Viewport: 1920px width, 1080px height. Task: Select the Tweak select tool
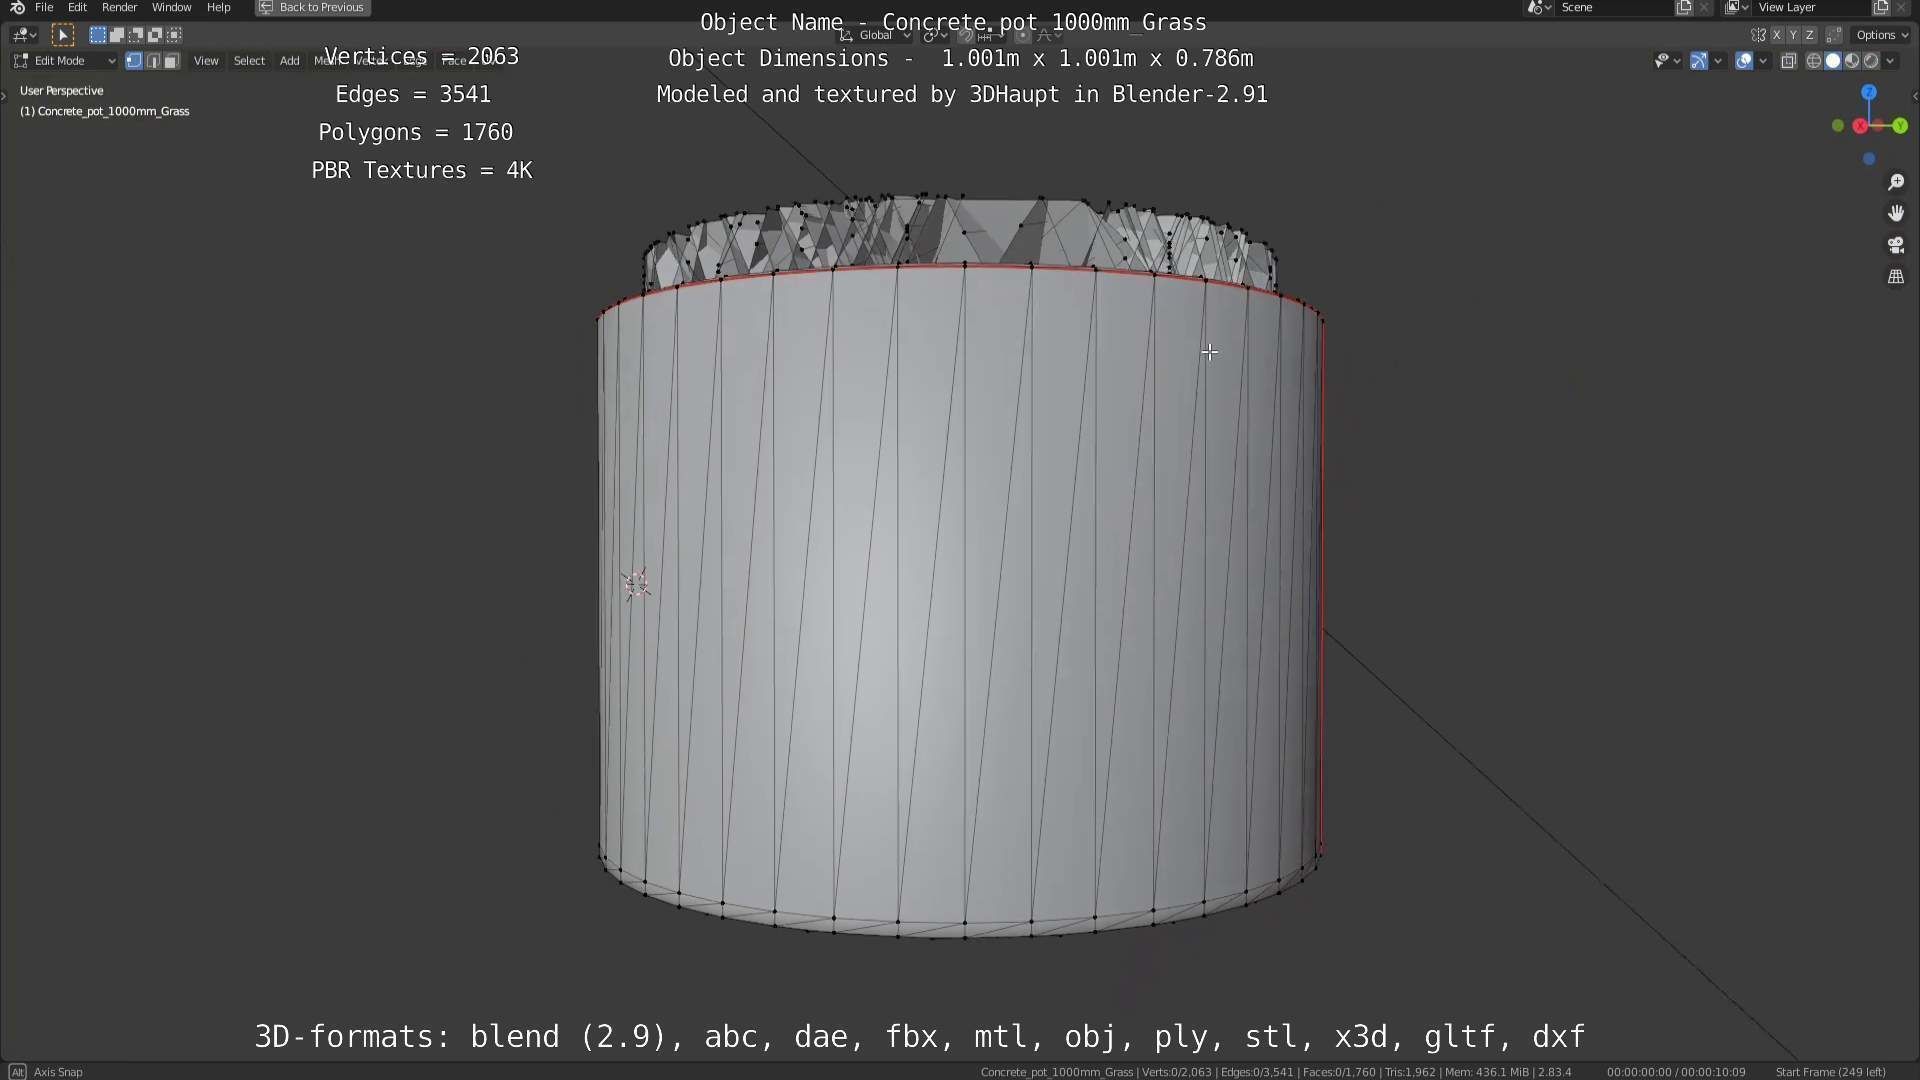click(62, 35)
